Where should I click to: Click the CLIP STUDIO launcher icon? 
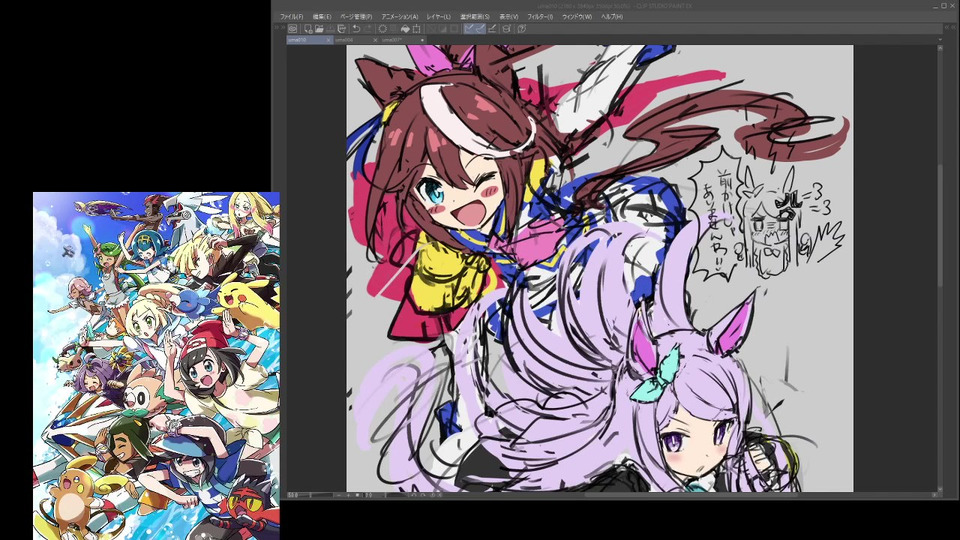(x=293, y=29)
